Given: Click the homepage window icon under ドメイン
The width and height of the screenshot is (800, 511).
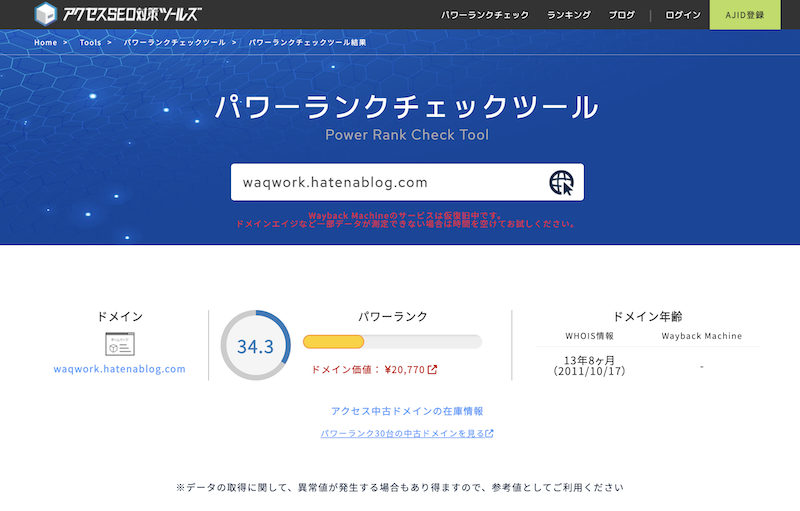Looking at the screenshot, I should click(120, 344).
